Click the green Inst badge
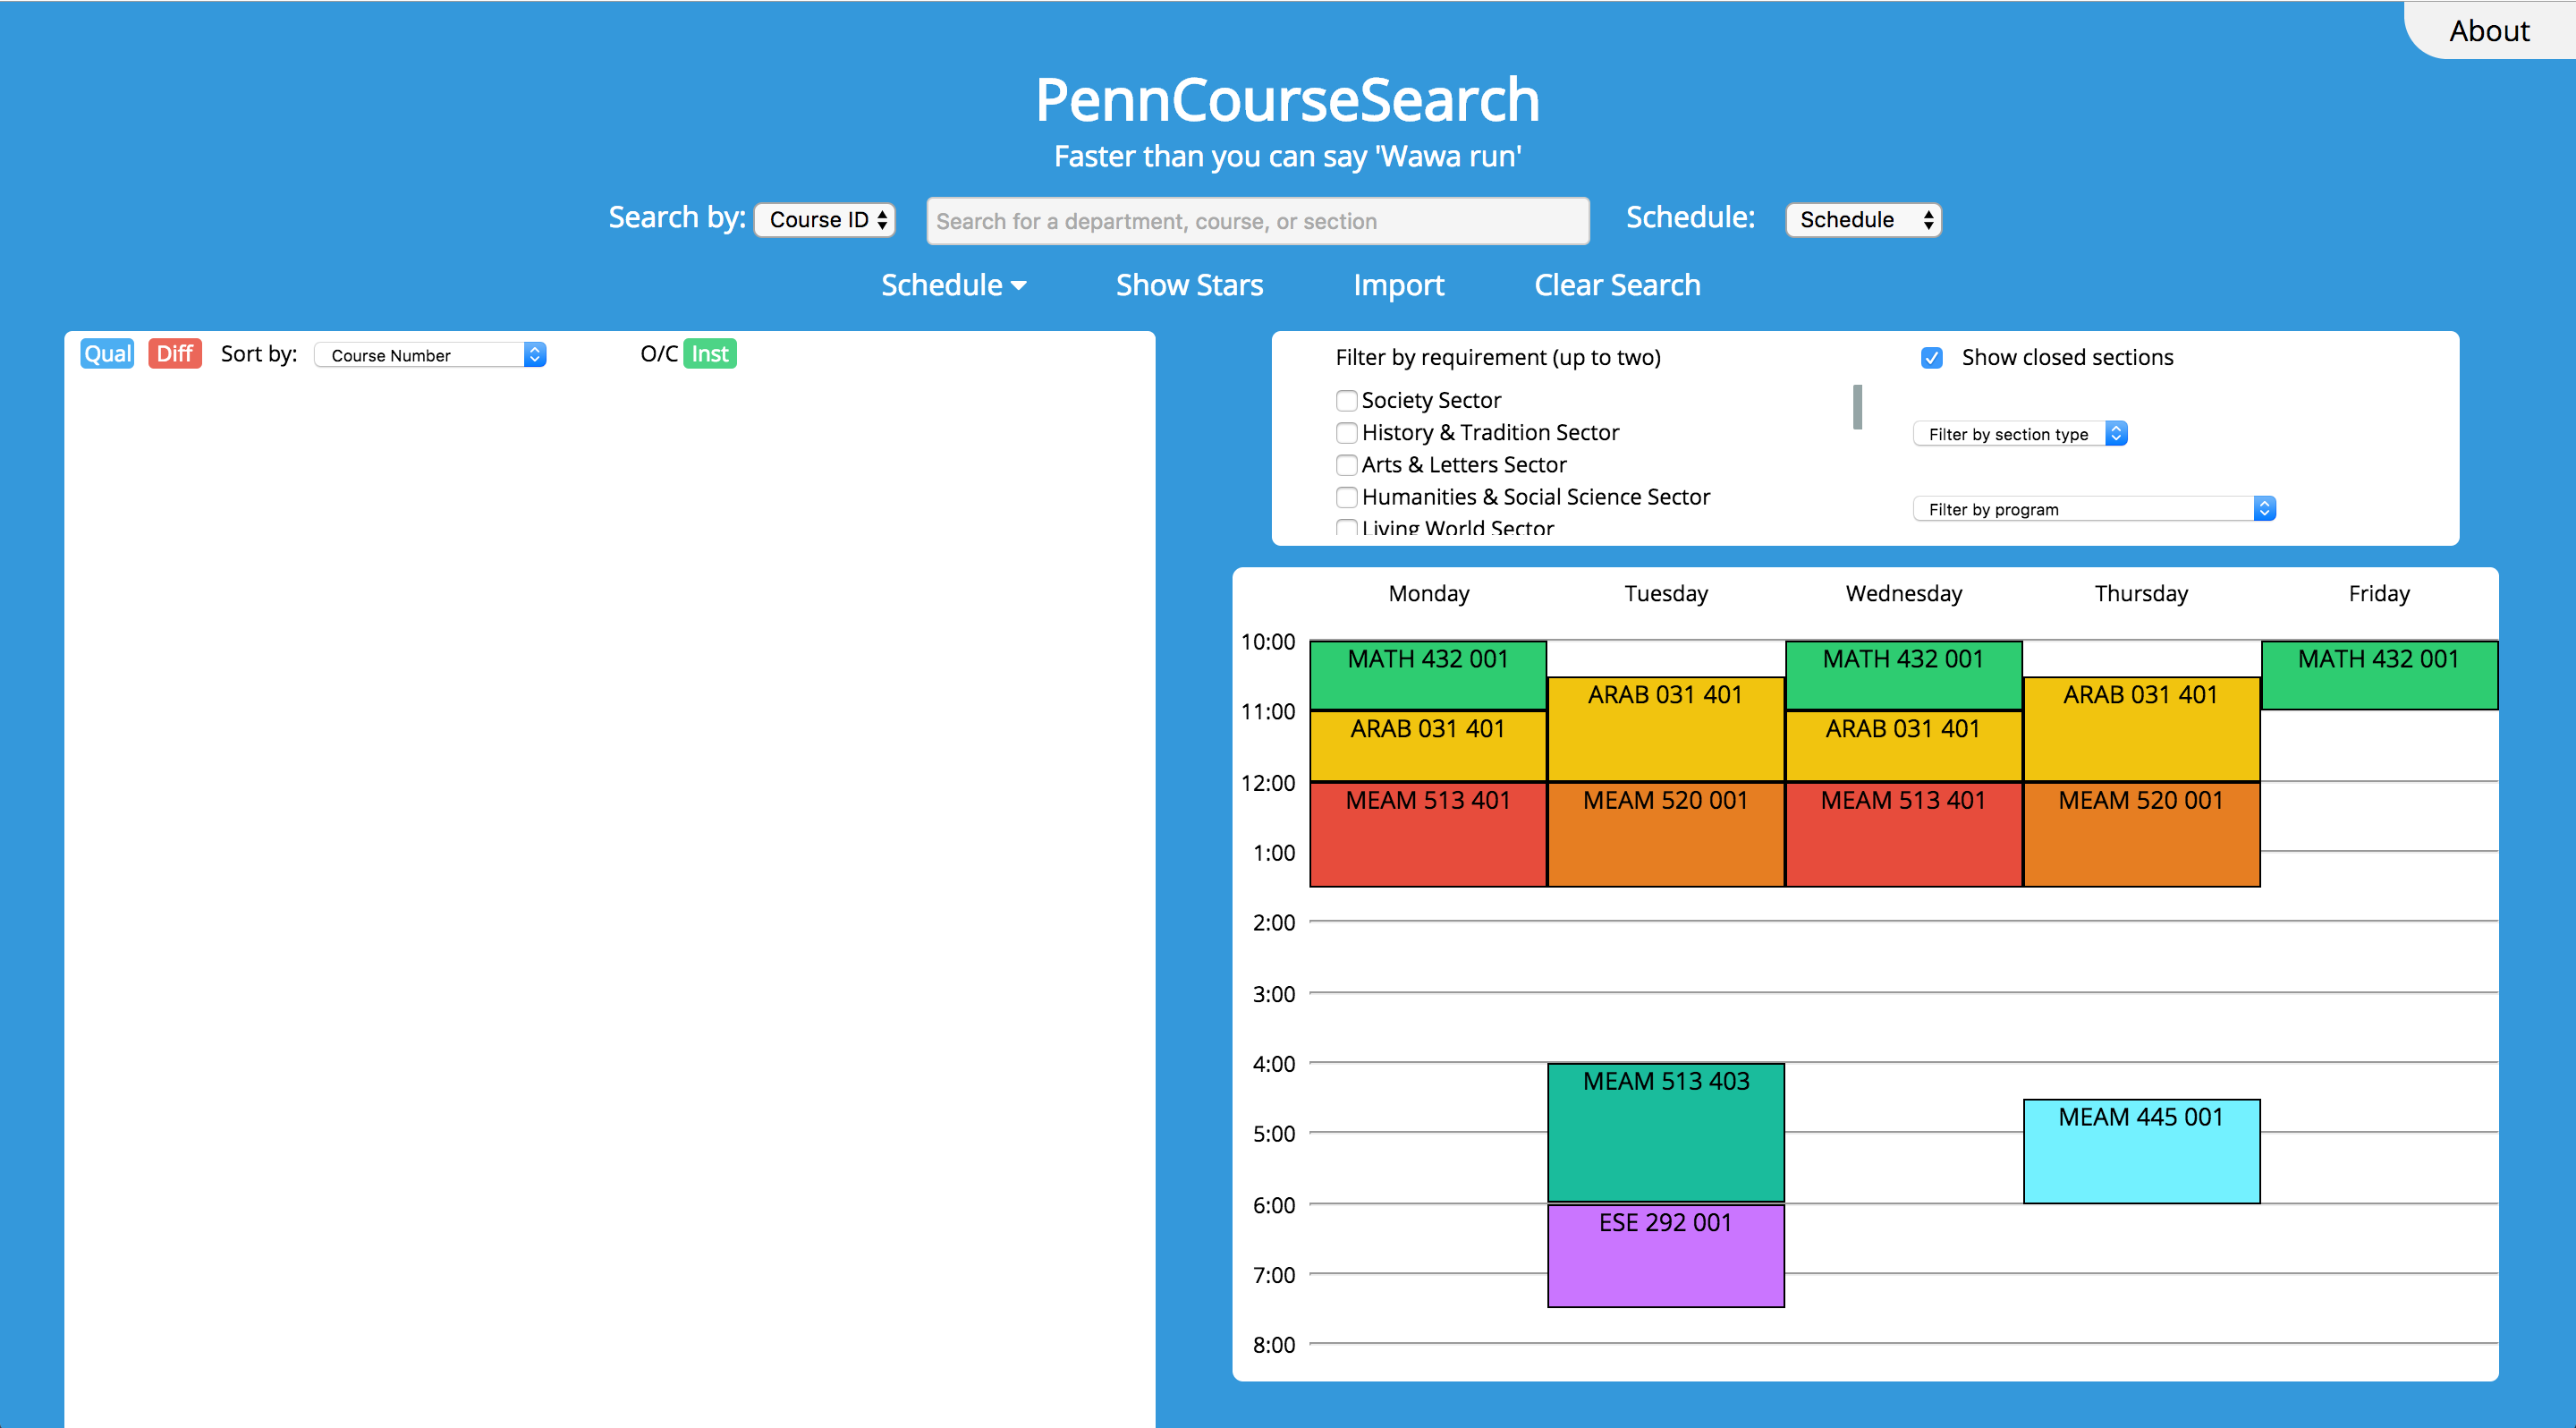 709,354
